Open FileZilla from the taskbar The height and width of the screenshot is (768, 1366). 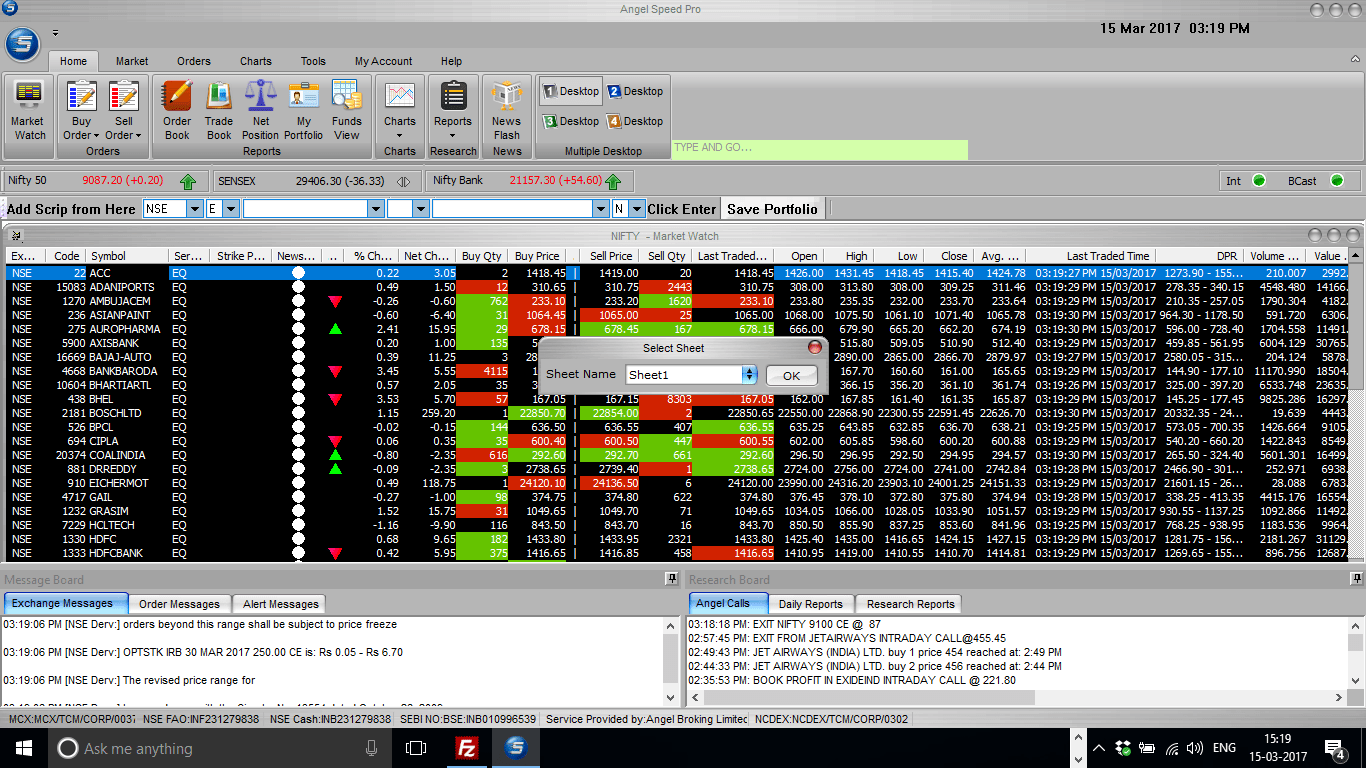[x=466, y=748]
